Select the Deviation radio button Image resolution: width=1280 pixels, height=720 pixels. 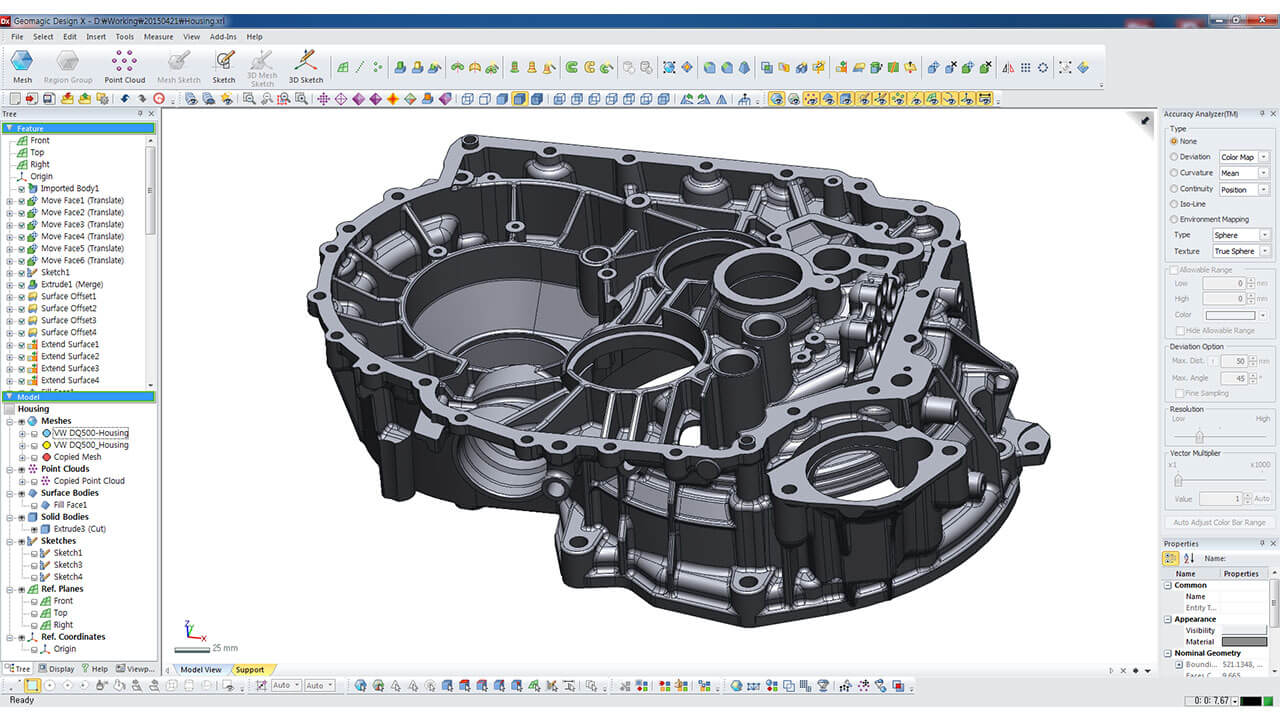pos(1174,157)
